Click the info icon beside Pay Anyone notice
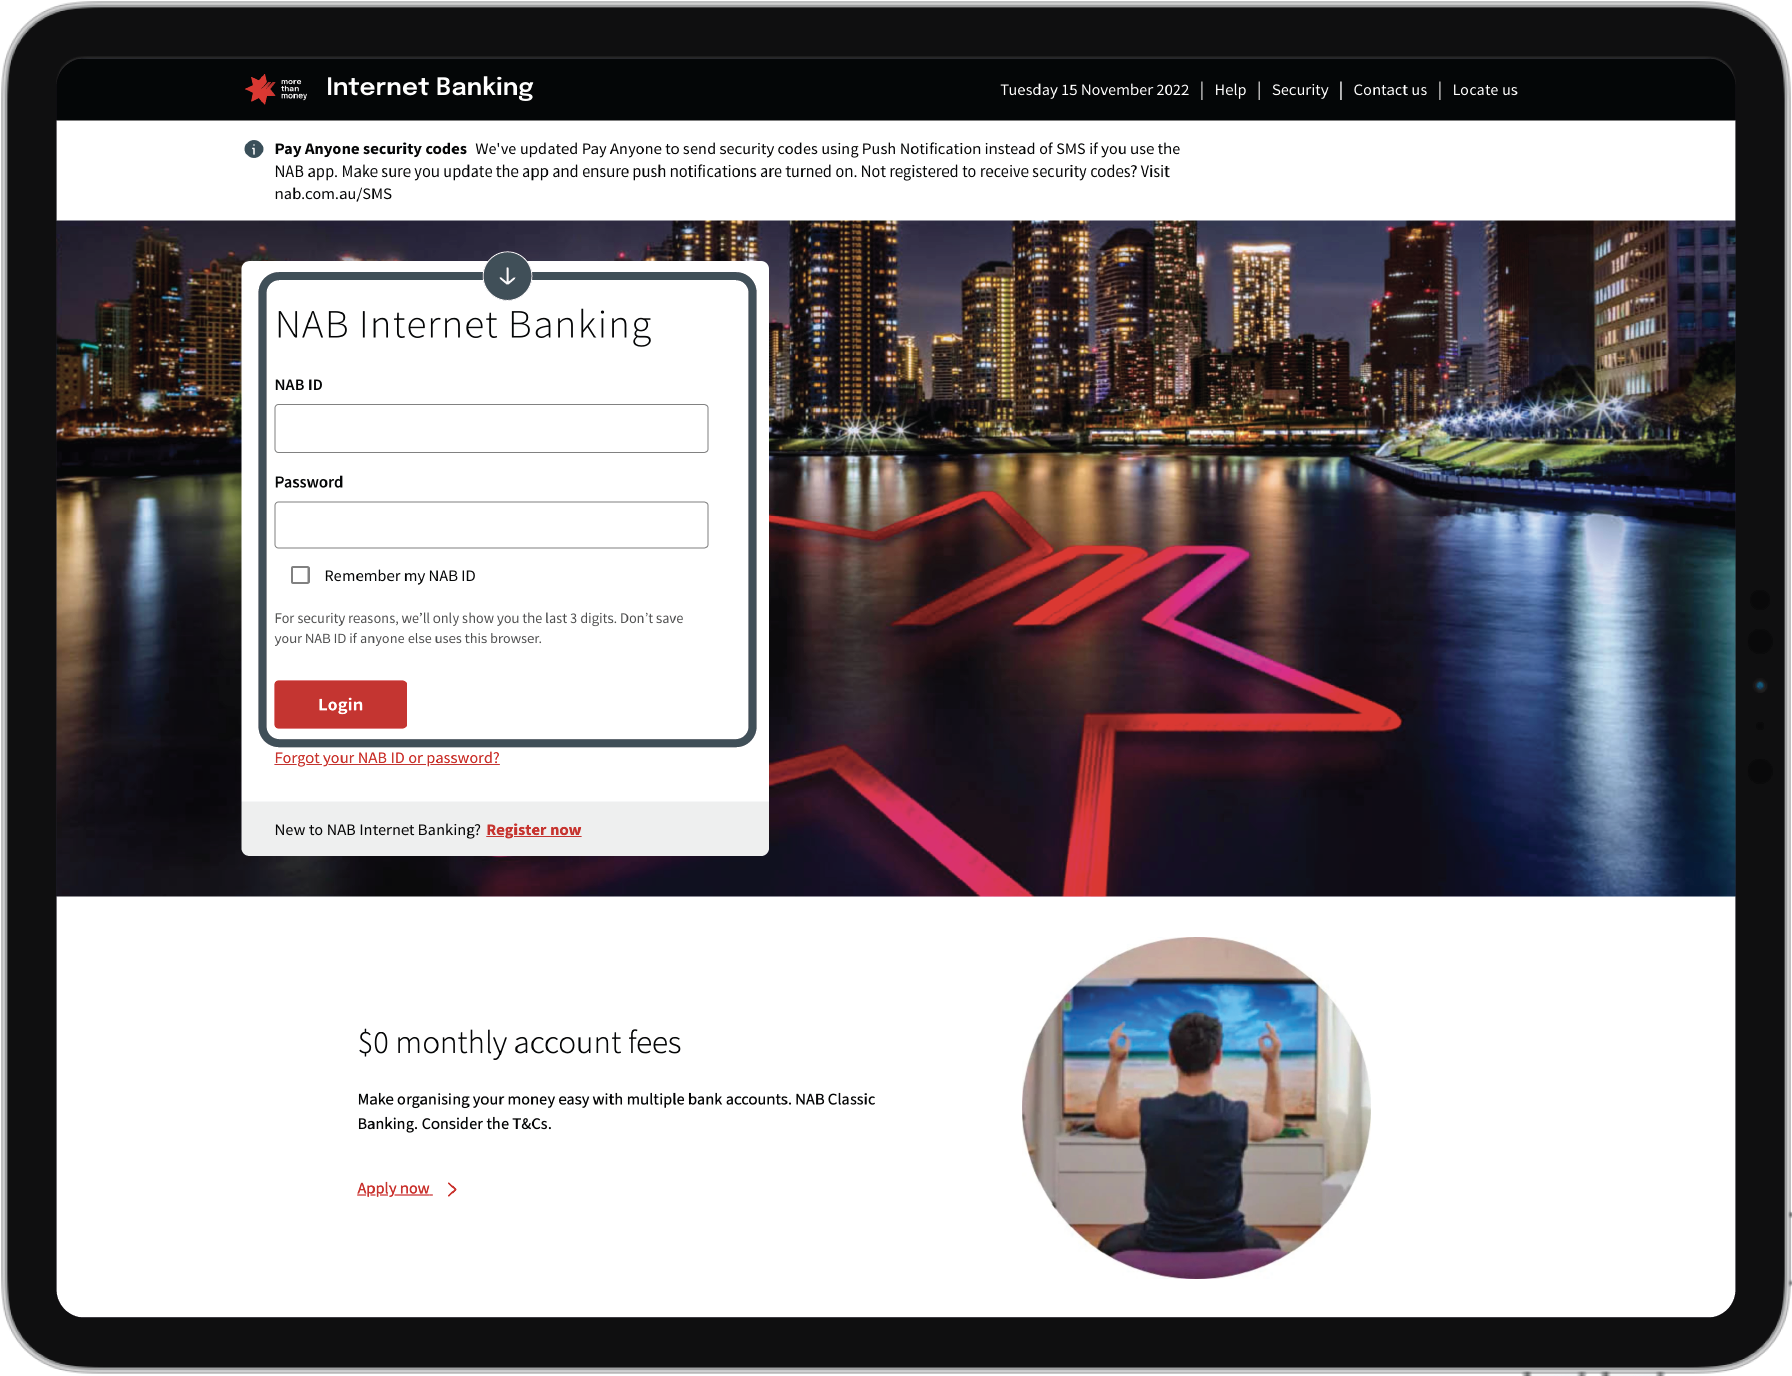The width and height of the screenshot is (1792, 1376). point(254,149)
